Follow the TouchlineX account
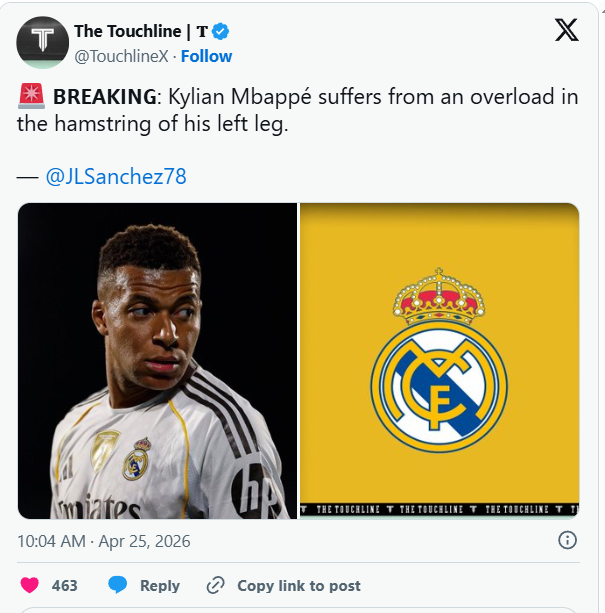The height and width of the screenshot is (613, 605). [x=206, y=56]
